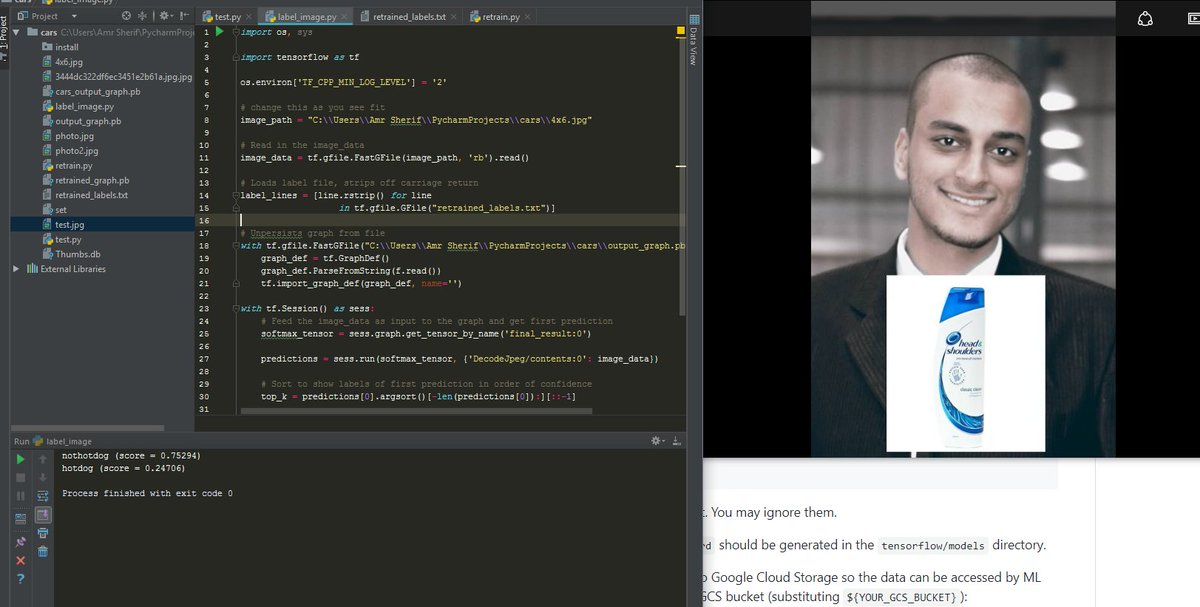Close the retrain.py tab
The image size is (1200, 607).
527,17
